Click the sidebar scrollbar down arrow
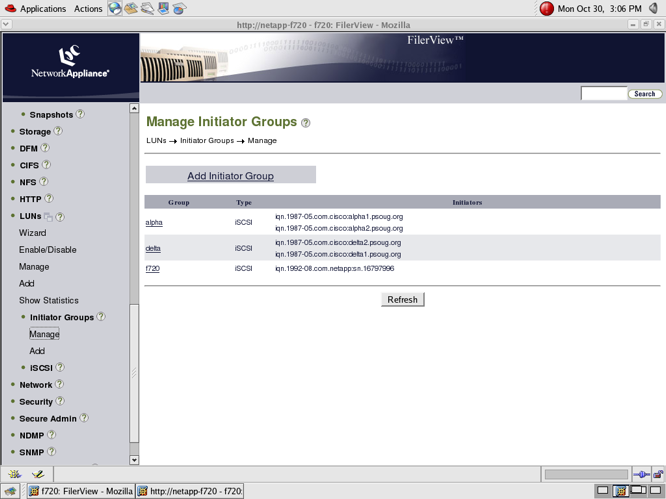Image resolution: width=666 pixels, height=499 pixels. (134, 460)
